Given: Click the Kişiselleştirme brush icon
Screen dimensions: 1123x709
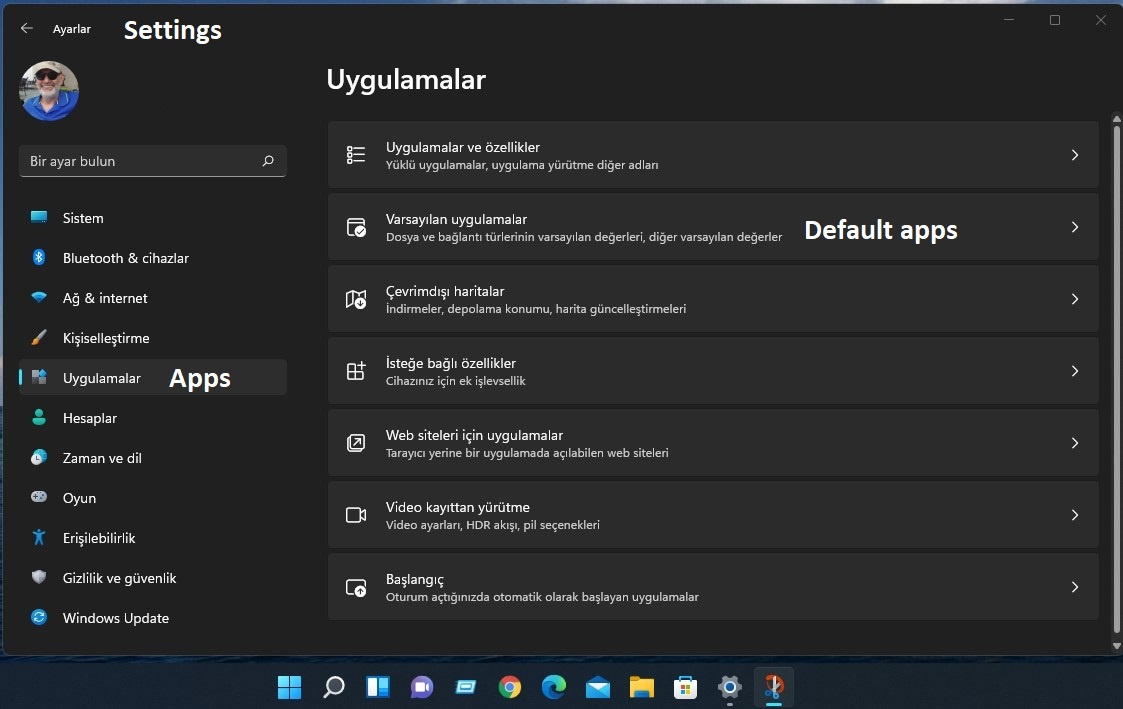Looking at the screenshot, I should 39,337.
